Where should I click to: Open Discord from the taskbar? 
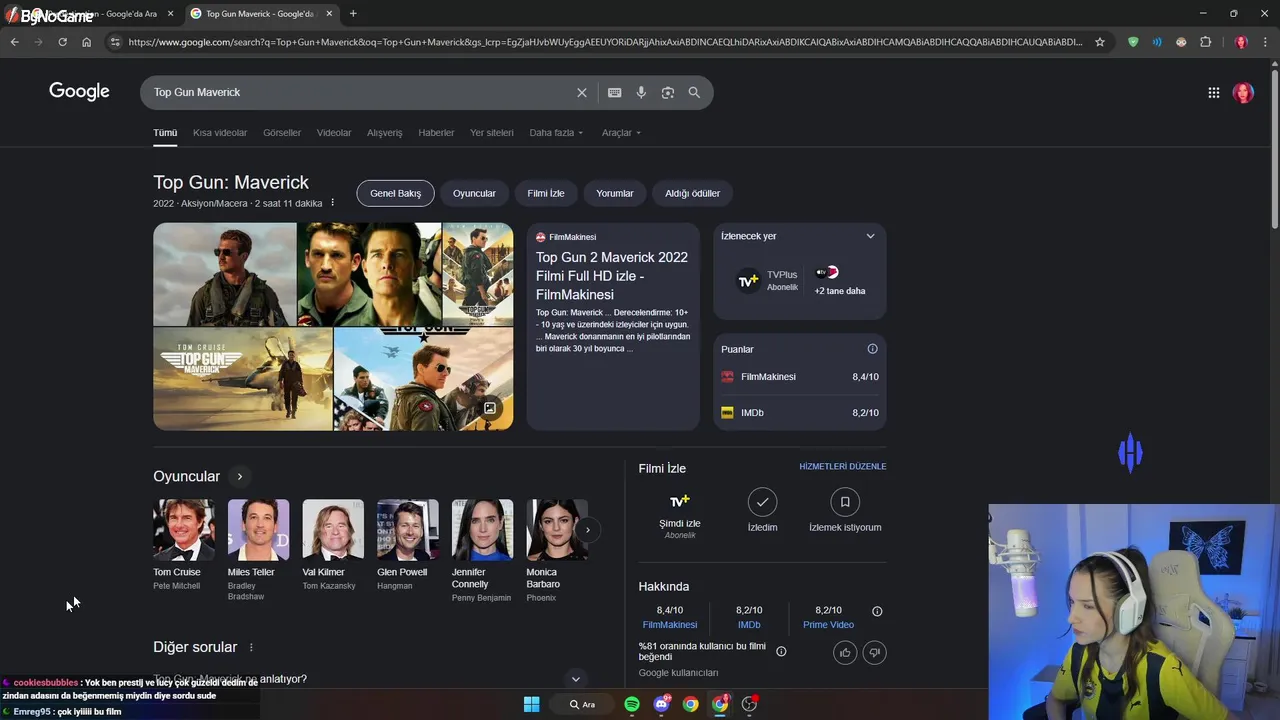pos(661,704)
